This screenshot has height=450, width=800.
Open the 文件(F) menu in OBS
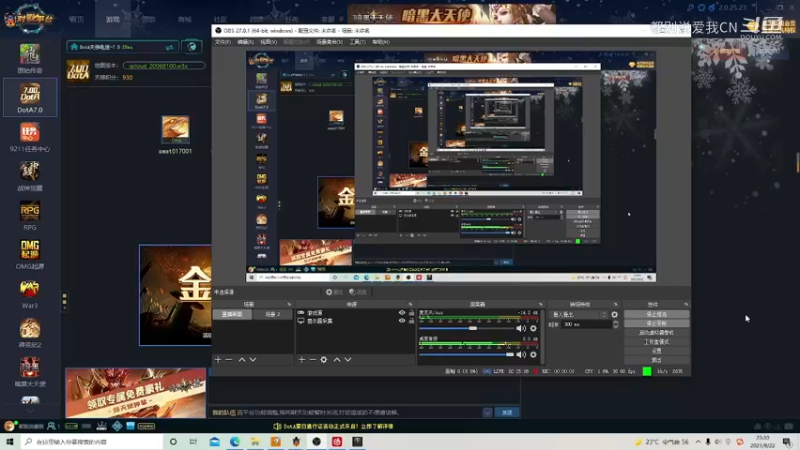pos(222,42)
